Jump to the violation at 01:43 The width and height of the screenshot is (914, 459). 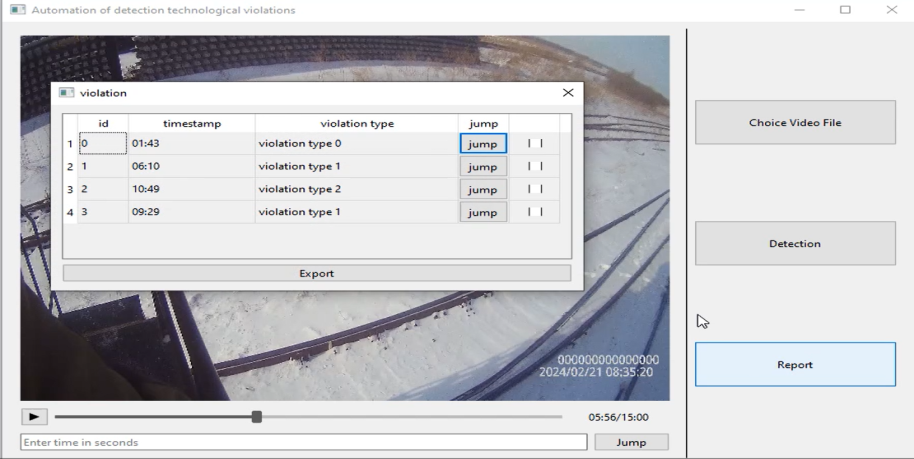[483, 144]
